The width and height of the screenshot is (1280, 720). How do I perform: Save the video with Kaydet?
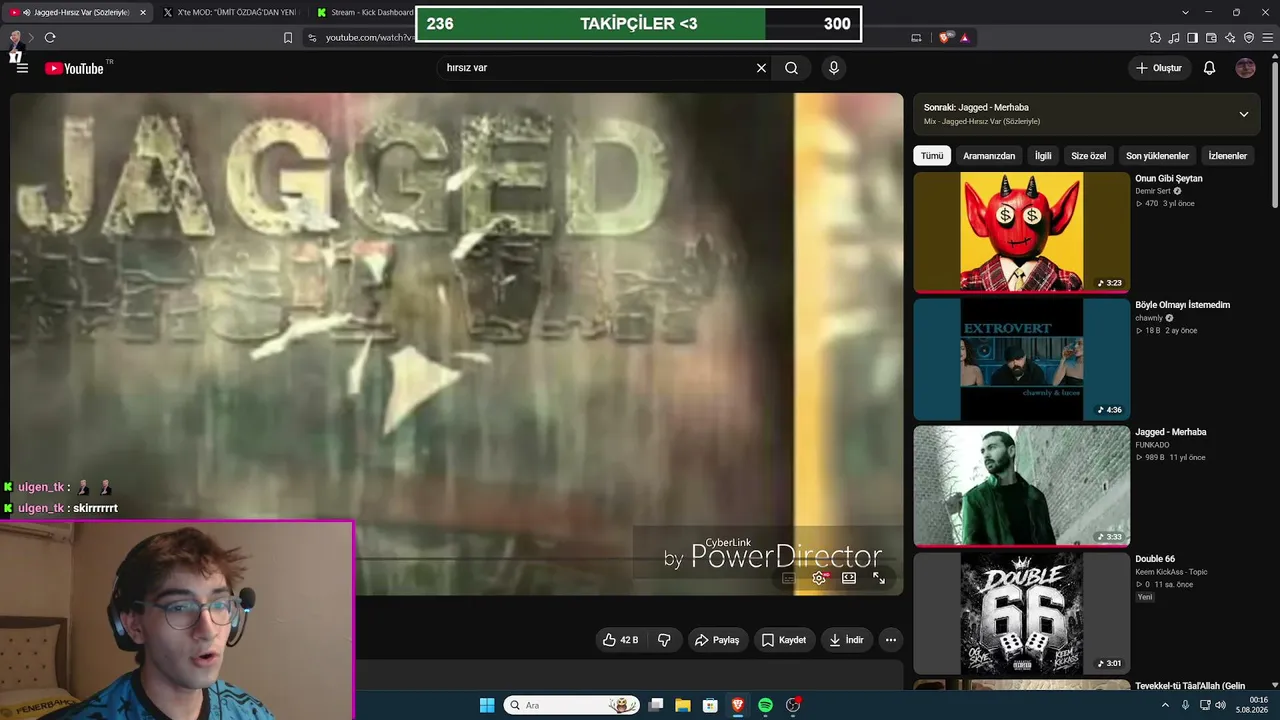coord(784,640)
